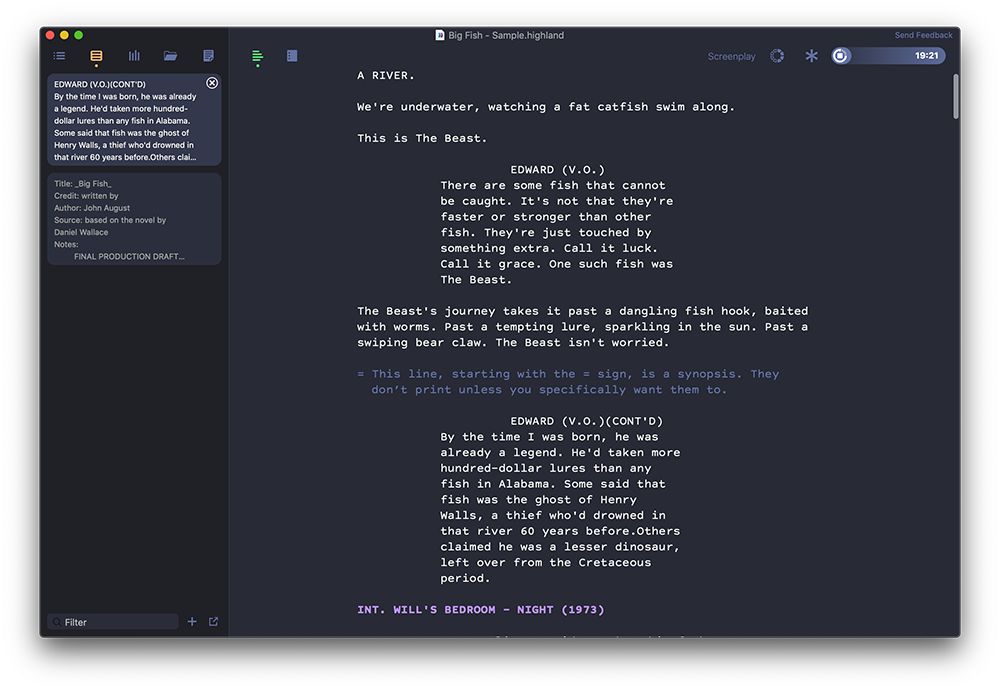Click the export pop-out icon beside plus
This screenshot has height=690, width=1000.
point(213,622)
